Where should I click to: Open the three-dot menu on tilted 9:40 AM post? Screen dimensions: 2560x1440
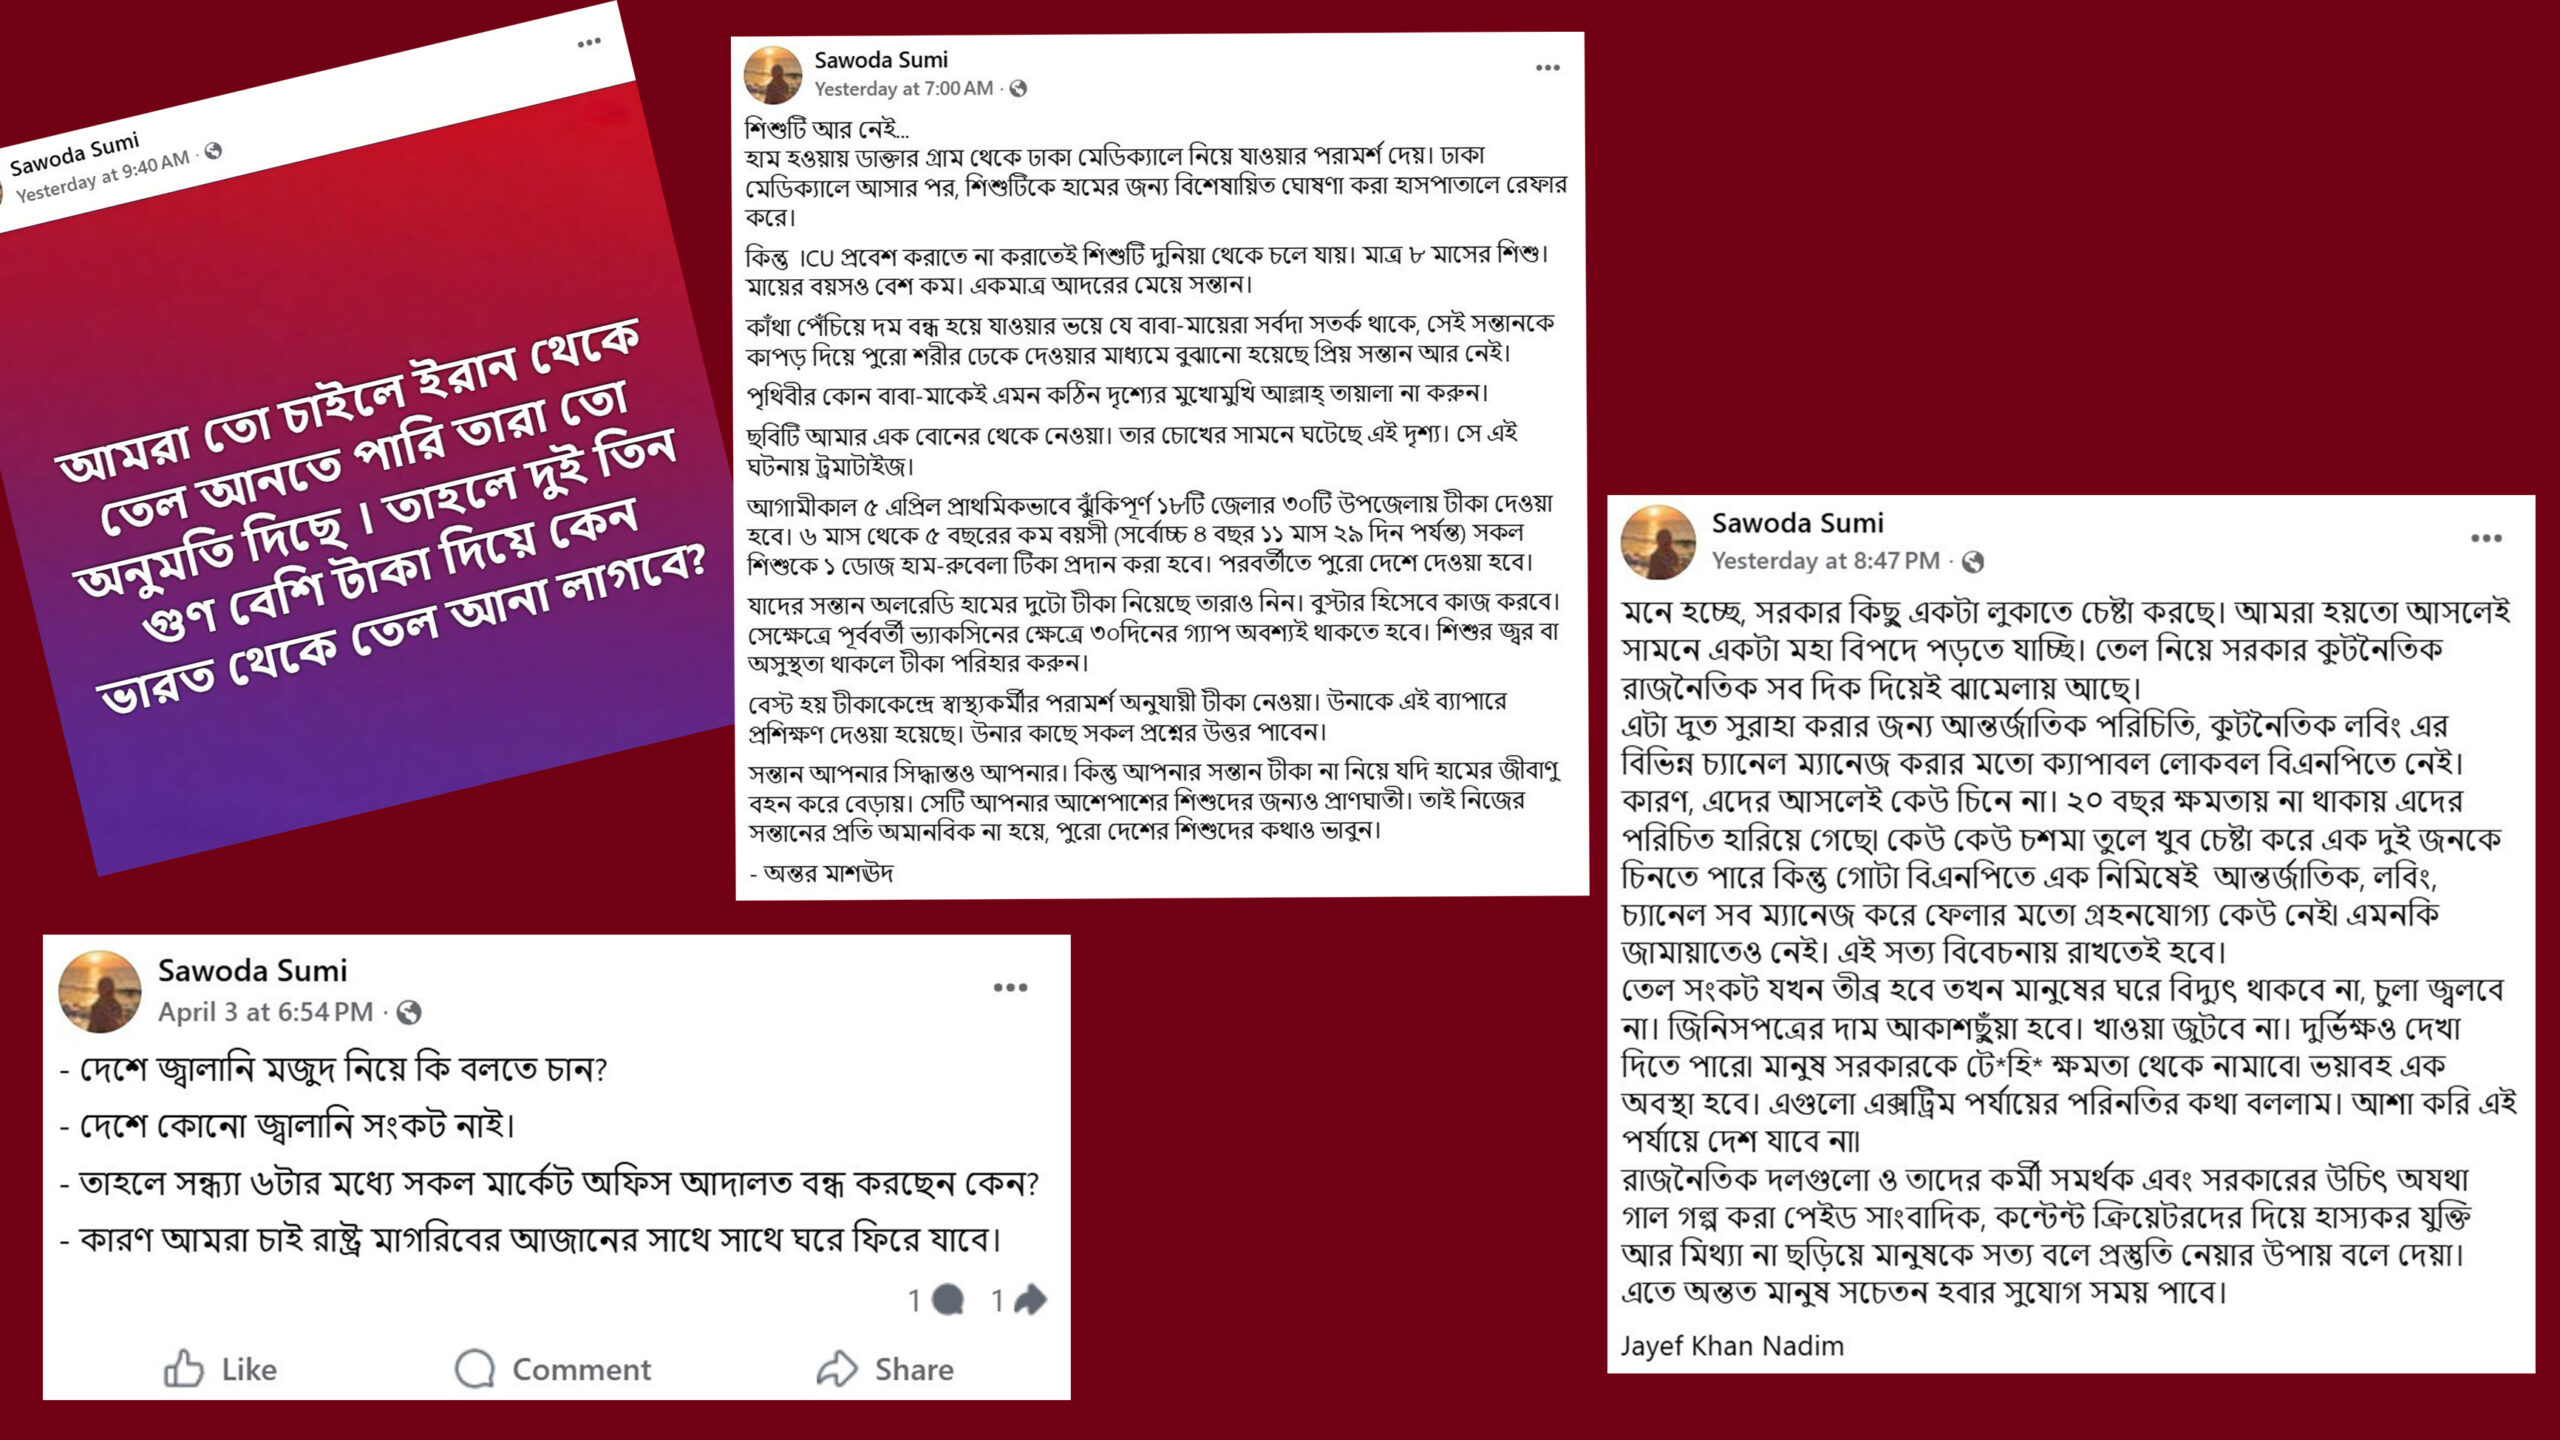point(589,42)
